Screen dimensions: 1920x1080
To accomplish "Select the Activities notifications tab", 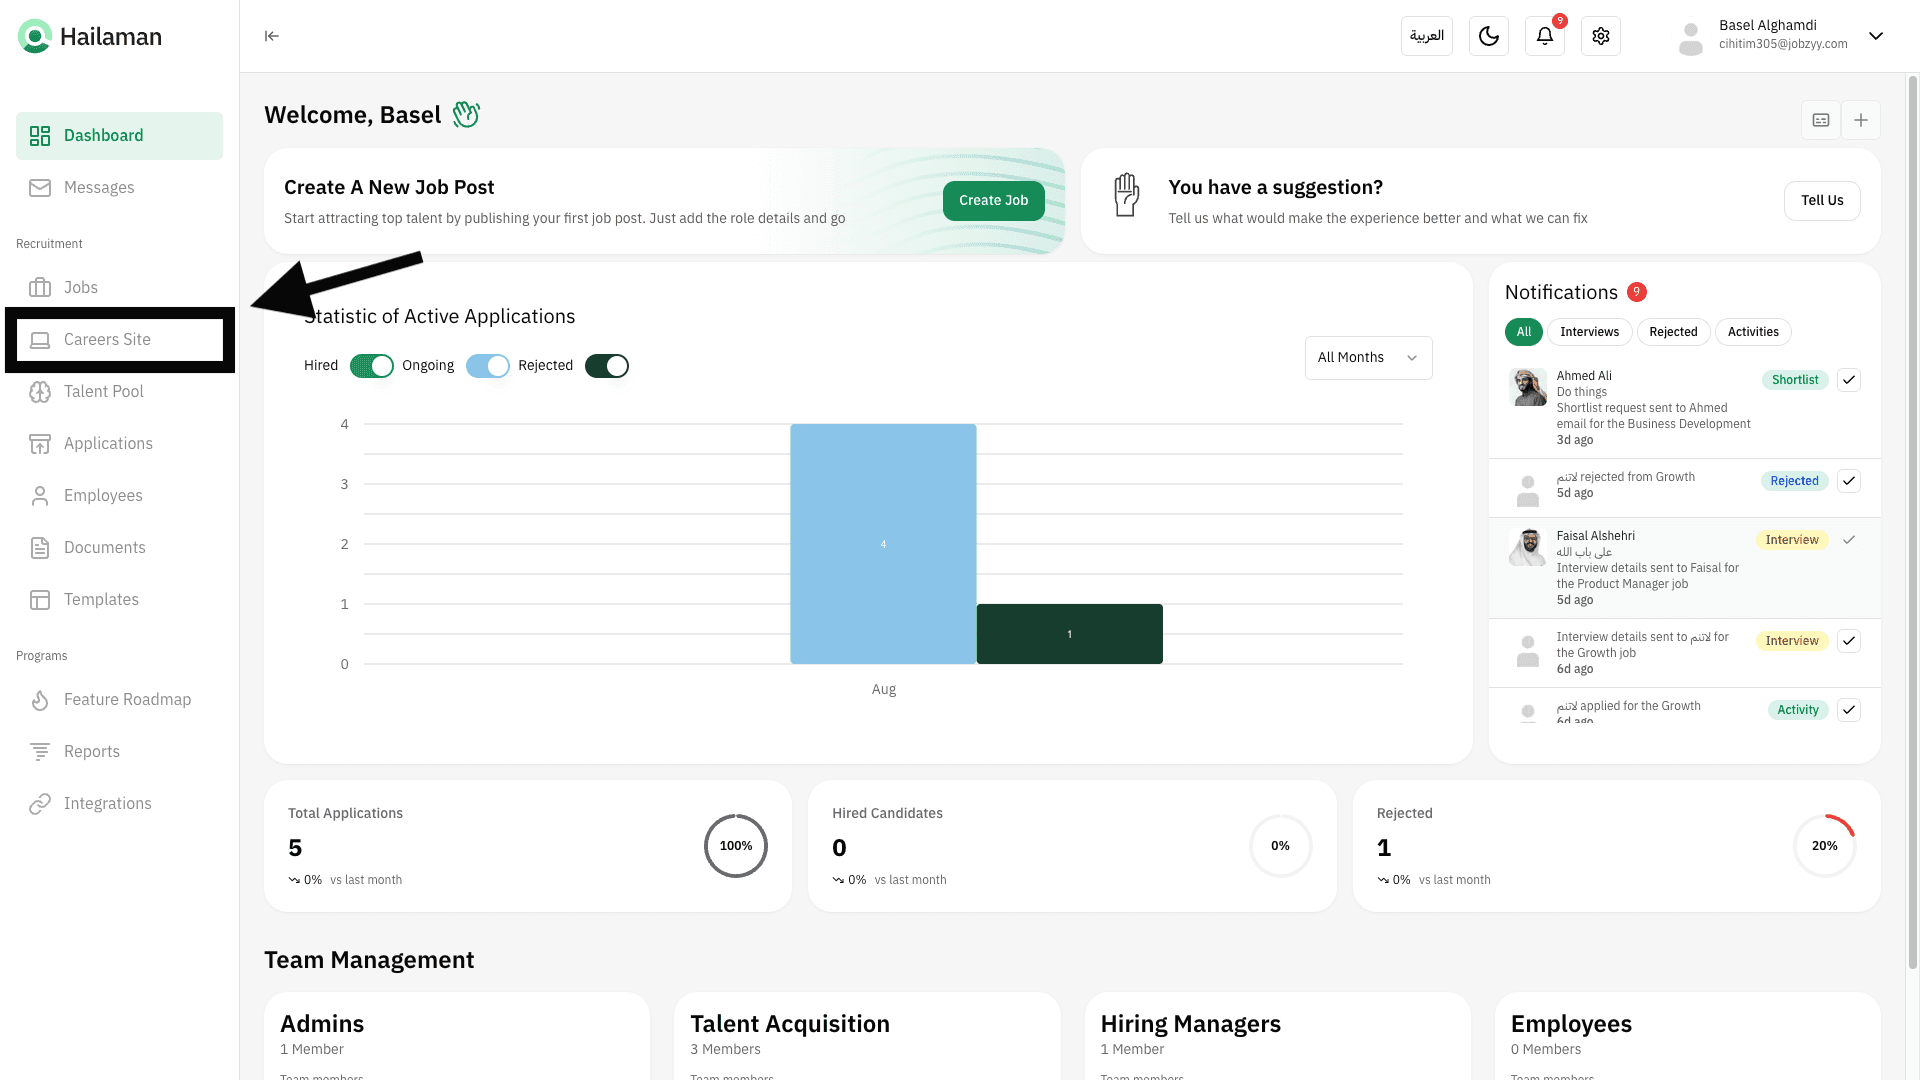I will point(1752,332).
